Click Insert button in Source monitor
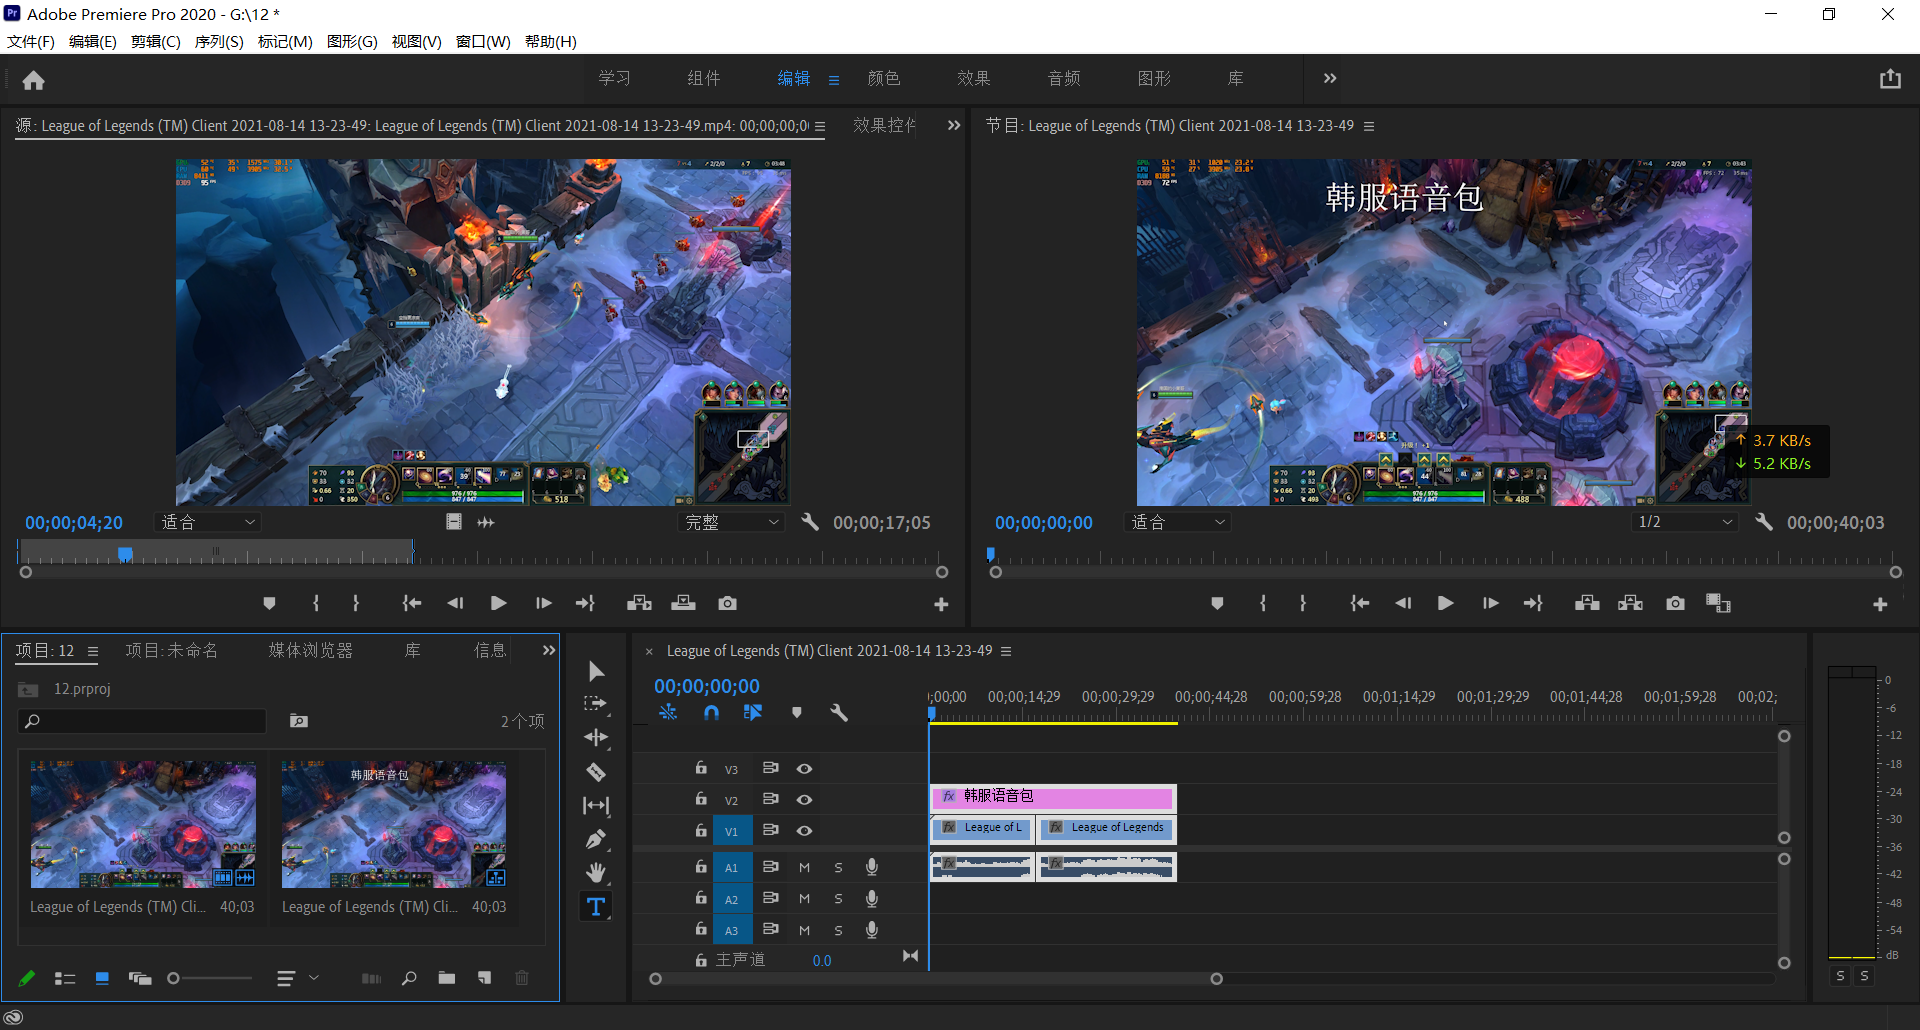The width and height of the screenshot is (1920, 1030). 639,603
